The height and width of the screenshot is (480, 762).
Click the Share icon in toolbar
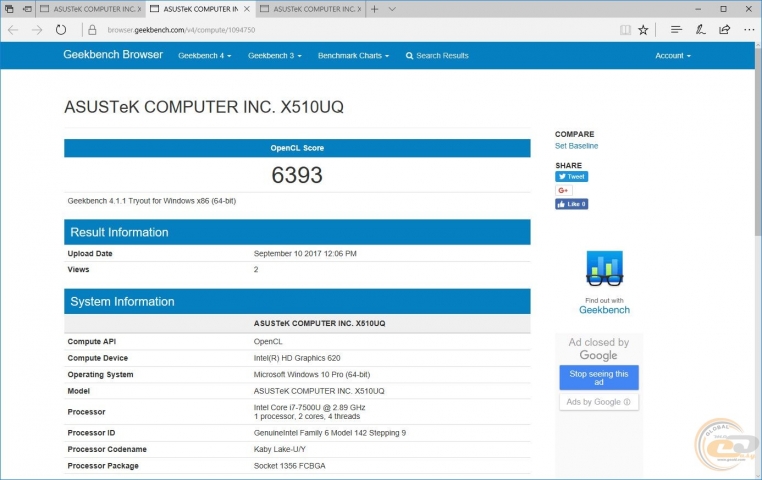click(725, 30)
